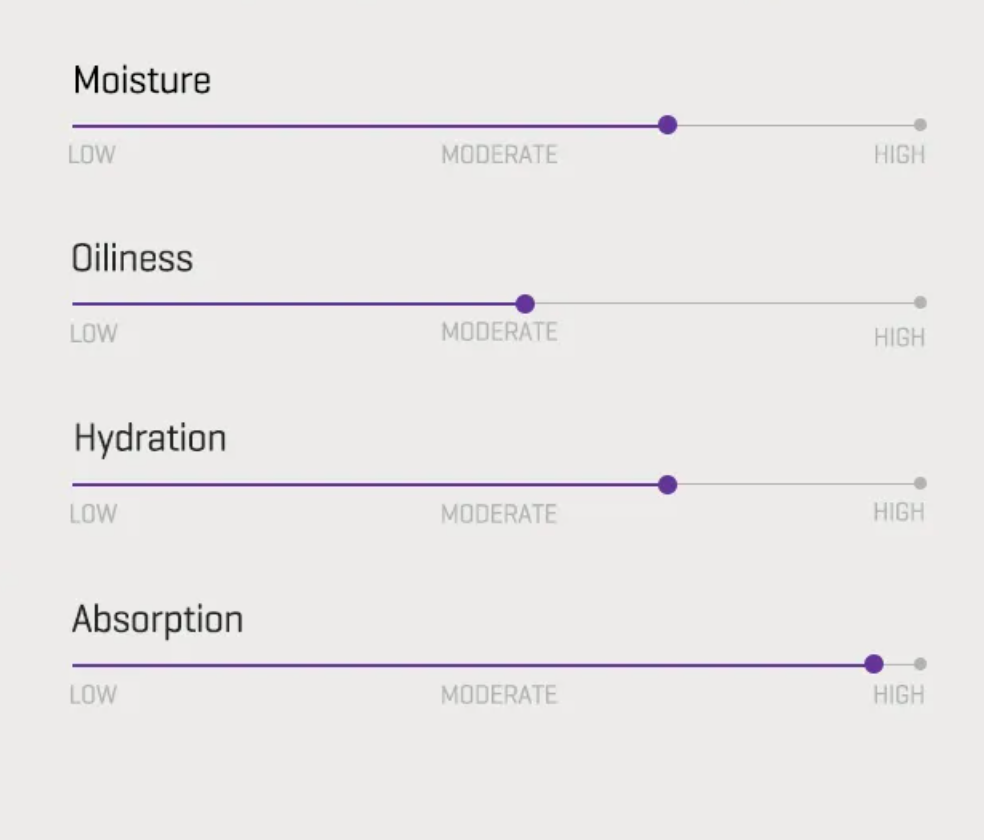The height and width of the screenshot is (840, 984).
Task: Click the right endpoint dot of Absorption track
Action: click(918, 662)
